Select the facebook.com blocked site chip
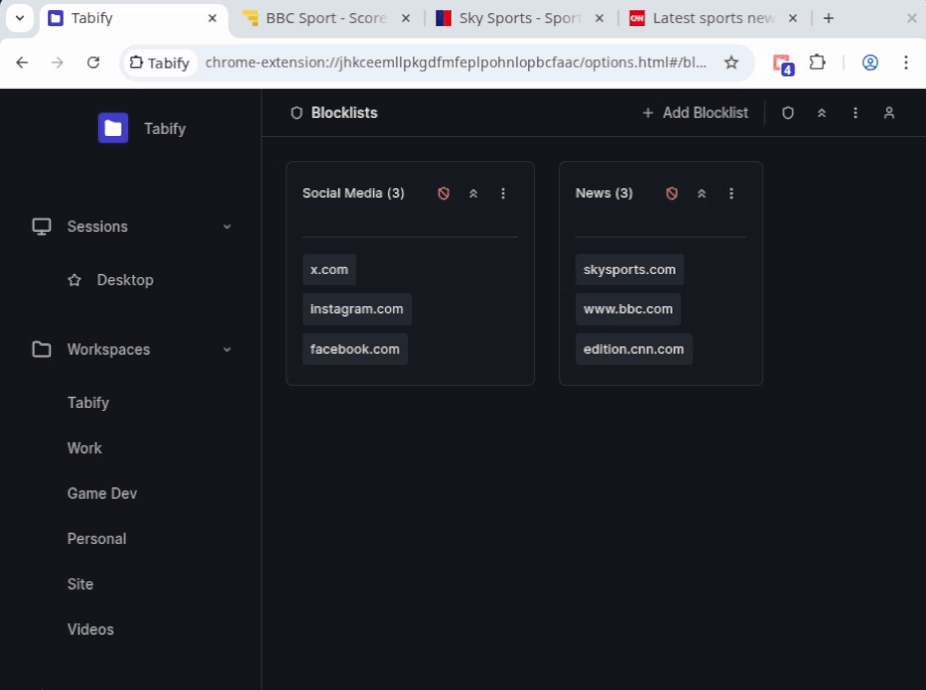This screenshot has width=926, height=690. (x=355, y=349)
